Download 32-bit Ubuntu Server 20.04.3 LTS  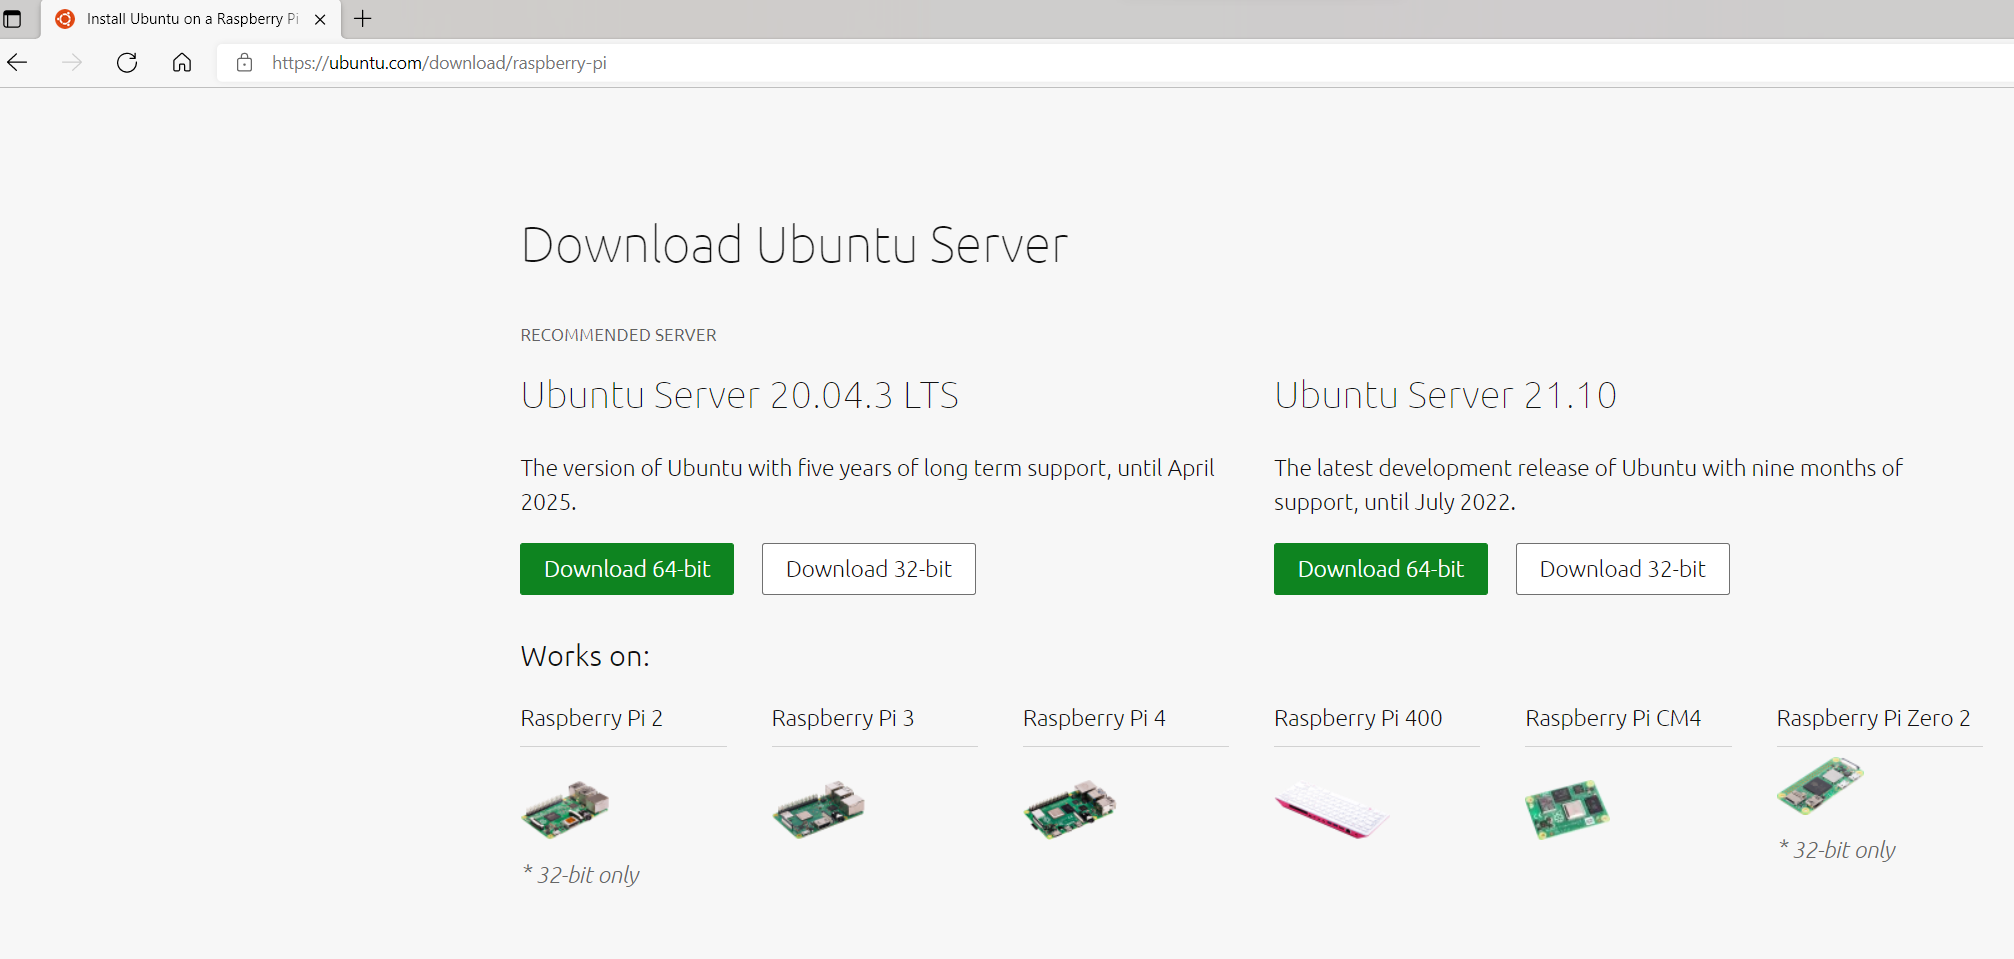click(869, 569)
